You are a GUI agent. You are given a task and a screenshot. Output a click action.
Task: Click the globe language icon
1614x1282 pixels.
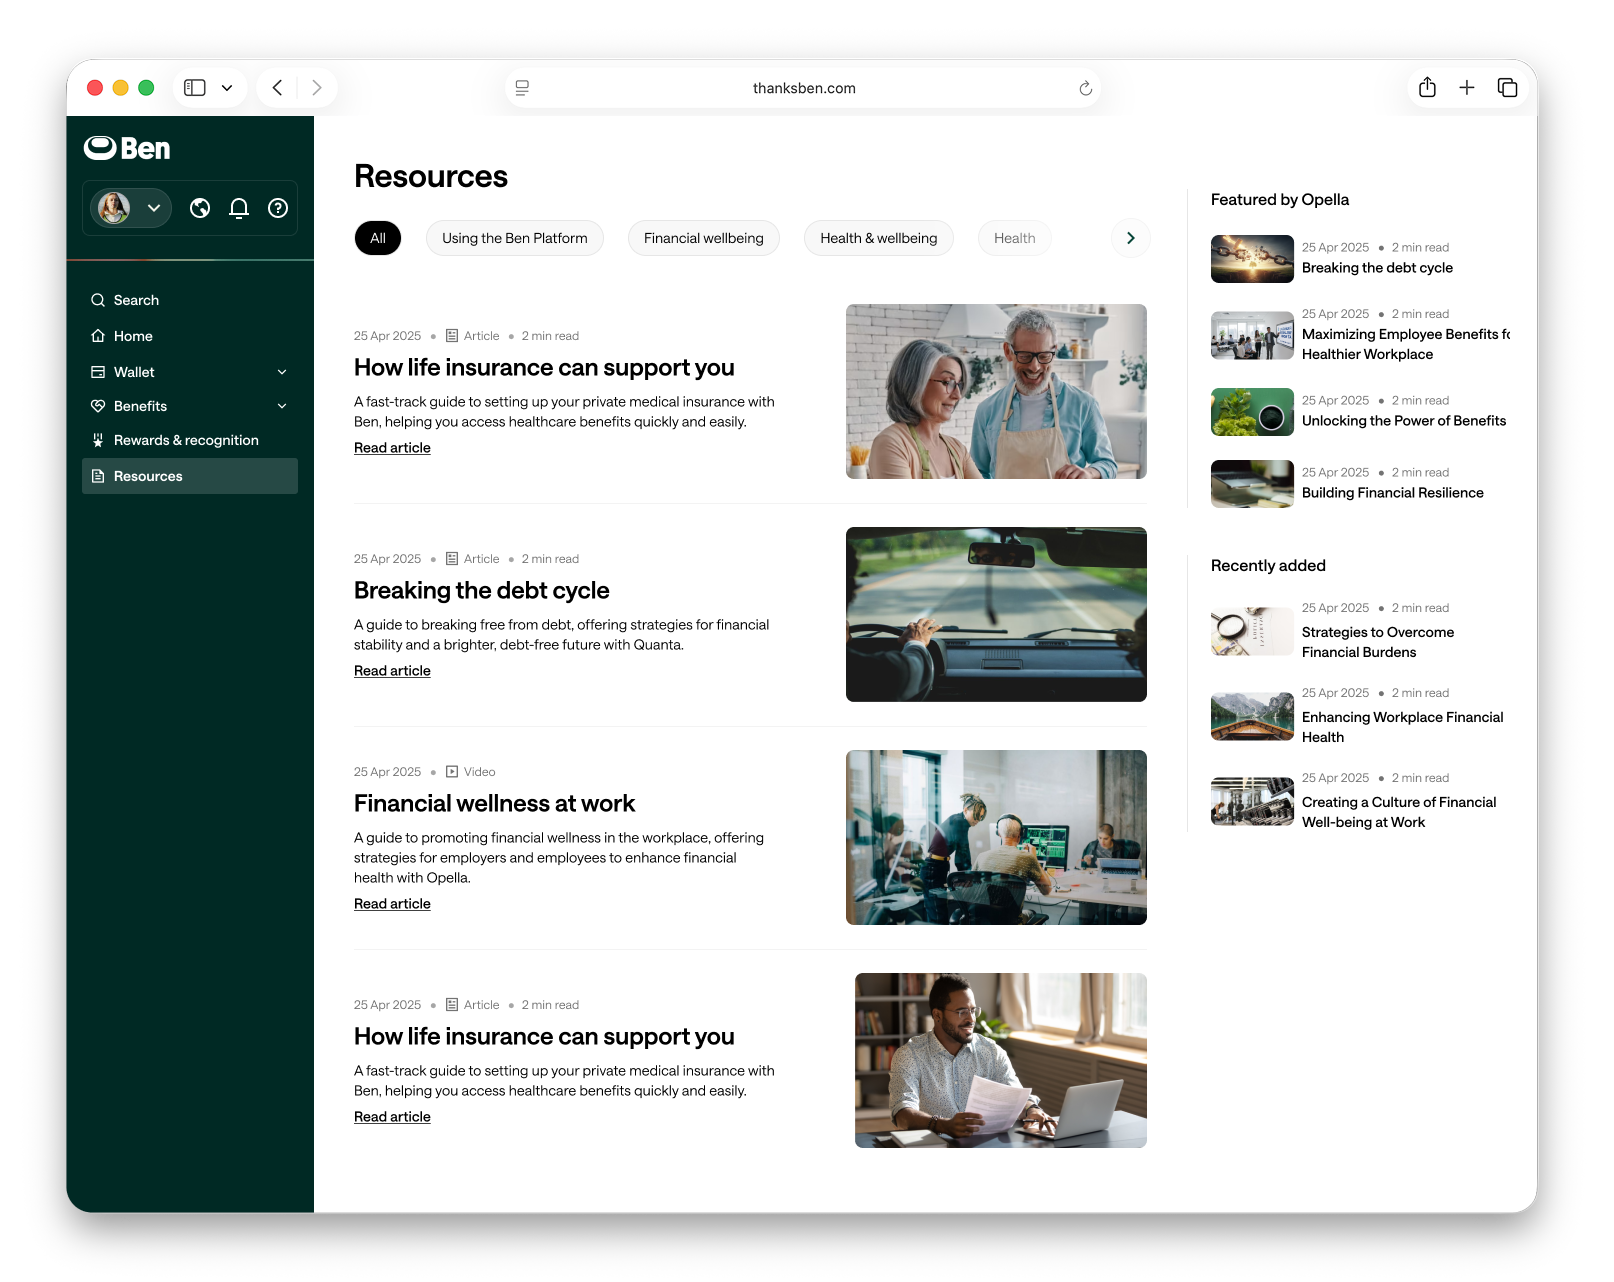(x=200, y=208)
